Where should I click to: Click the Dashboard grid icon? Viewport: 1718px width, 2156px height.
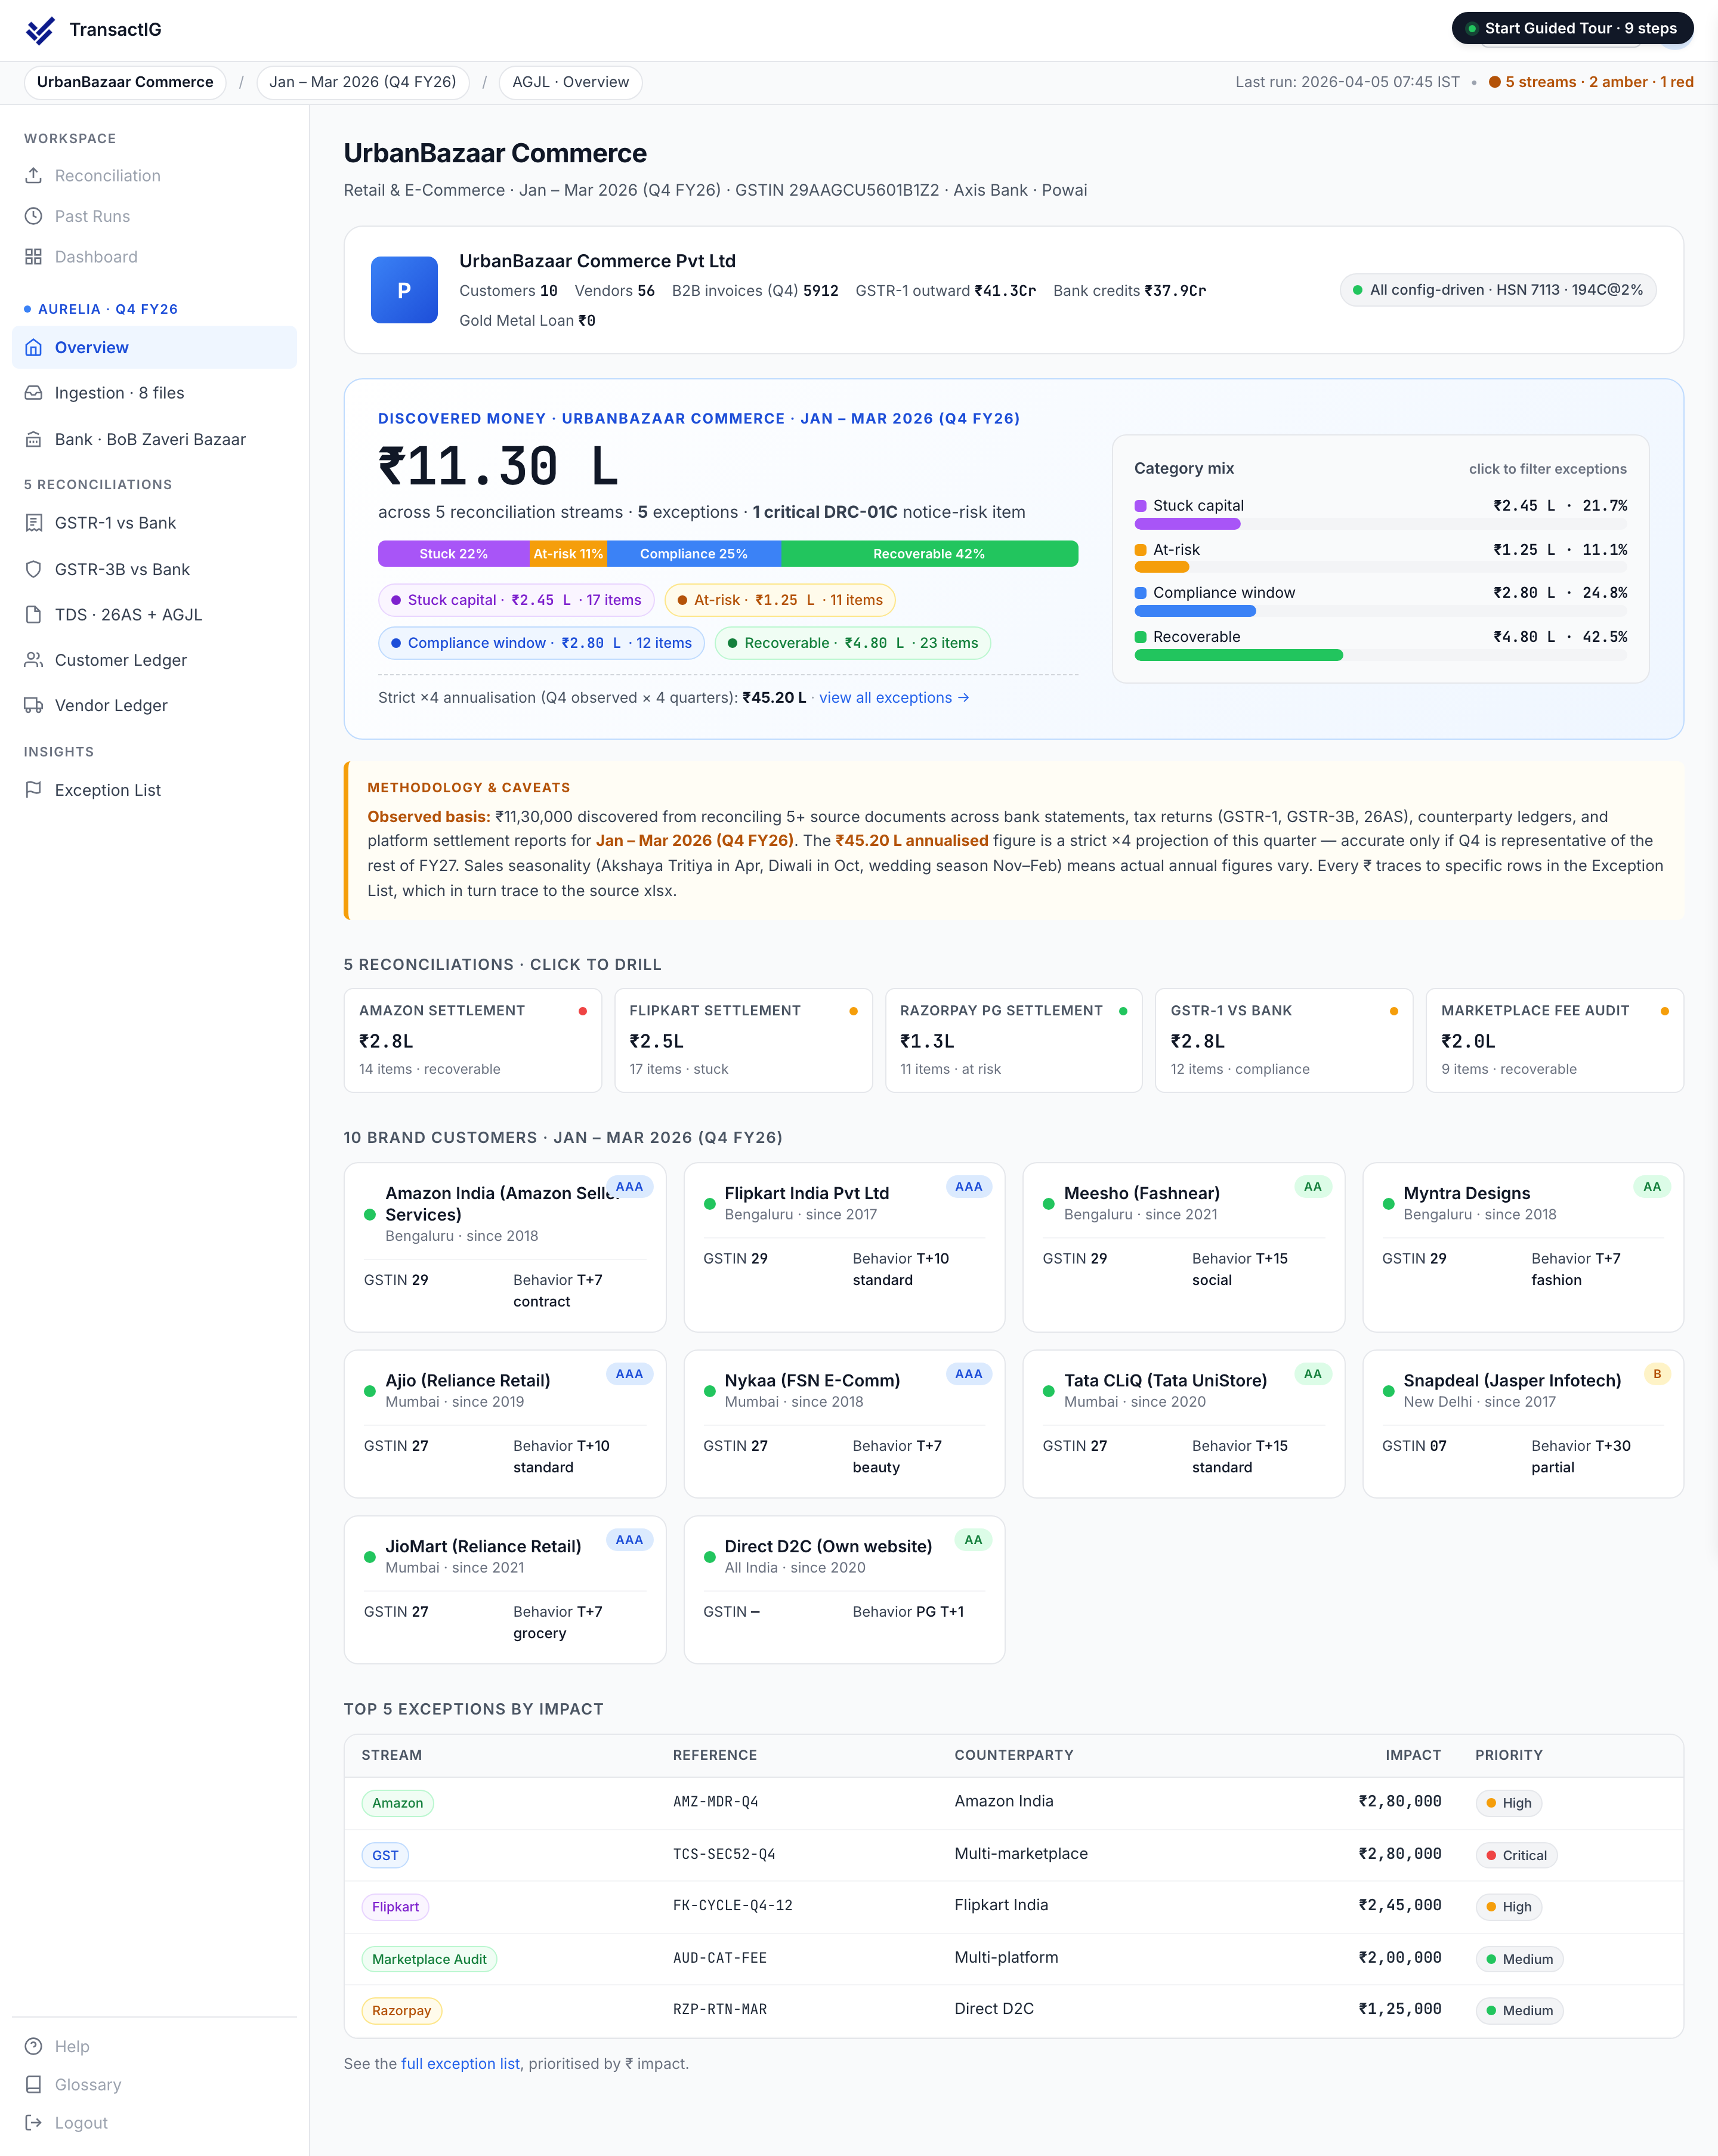[x=34, y=257]
